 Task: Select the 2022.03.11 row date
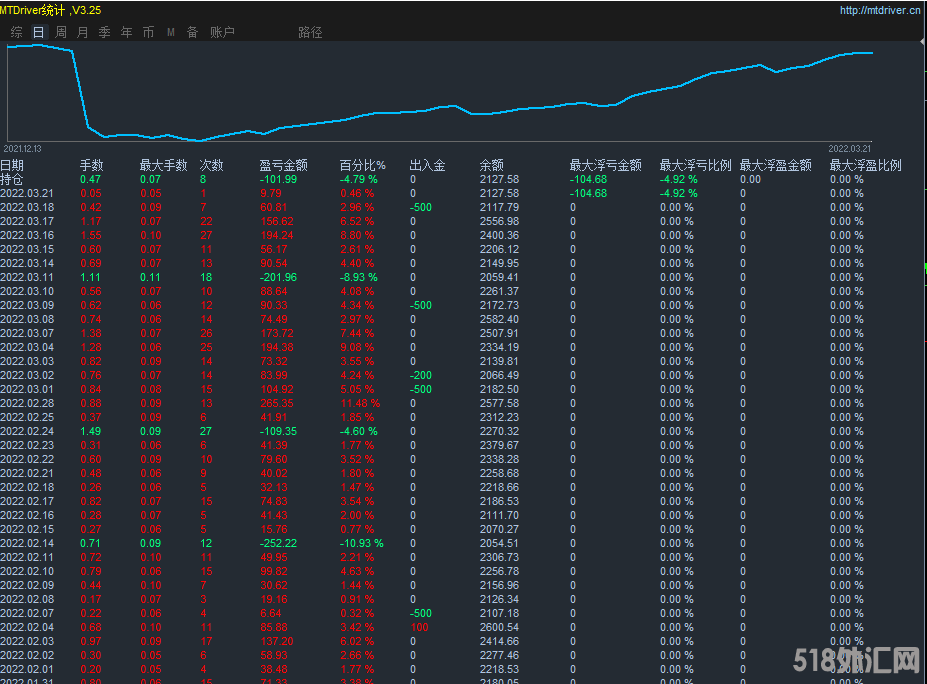click(x=27, y=277)
